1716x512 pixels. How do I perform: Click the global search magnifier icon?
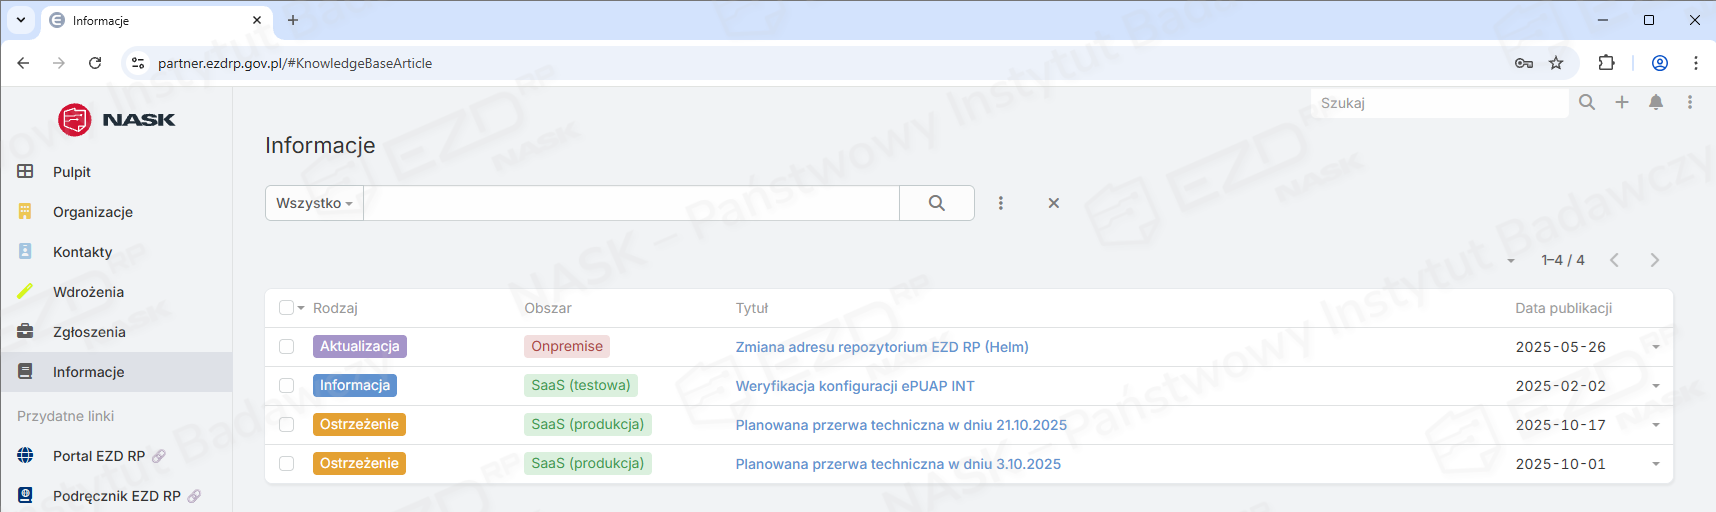click(x=1587, y=102)
